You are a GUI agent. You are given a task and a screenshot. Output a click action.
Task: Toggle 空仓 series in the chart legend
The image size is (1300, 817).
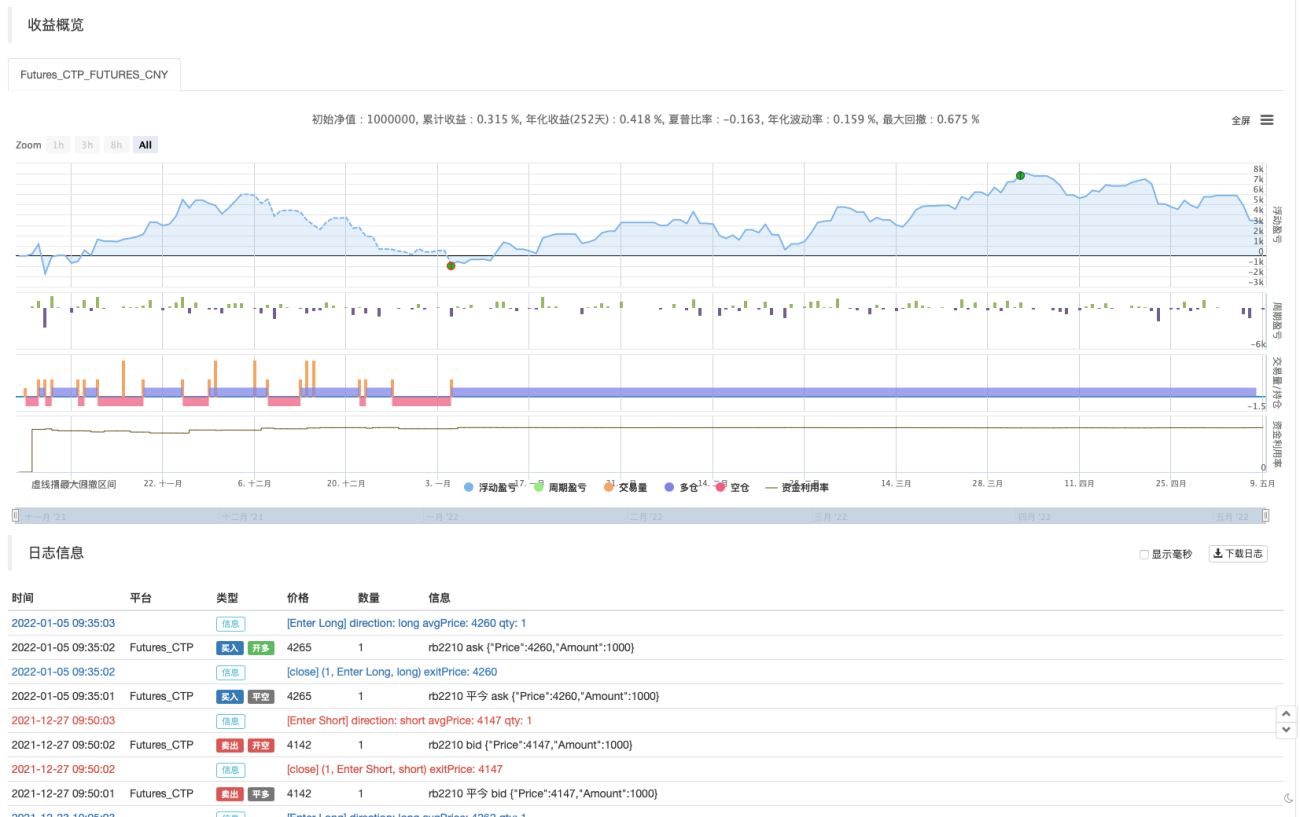click(732, 487)
